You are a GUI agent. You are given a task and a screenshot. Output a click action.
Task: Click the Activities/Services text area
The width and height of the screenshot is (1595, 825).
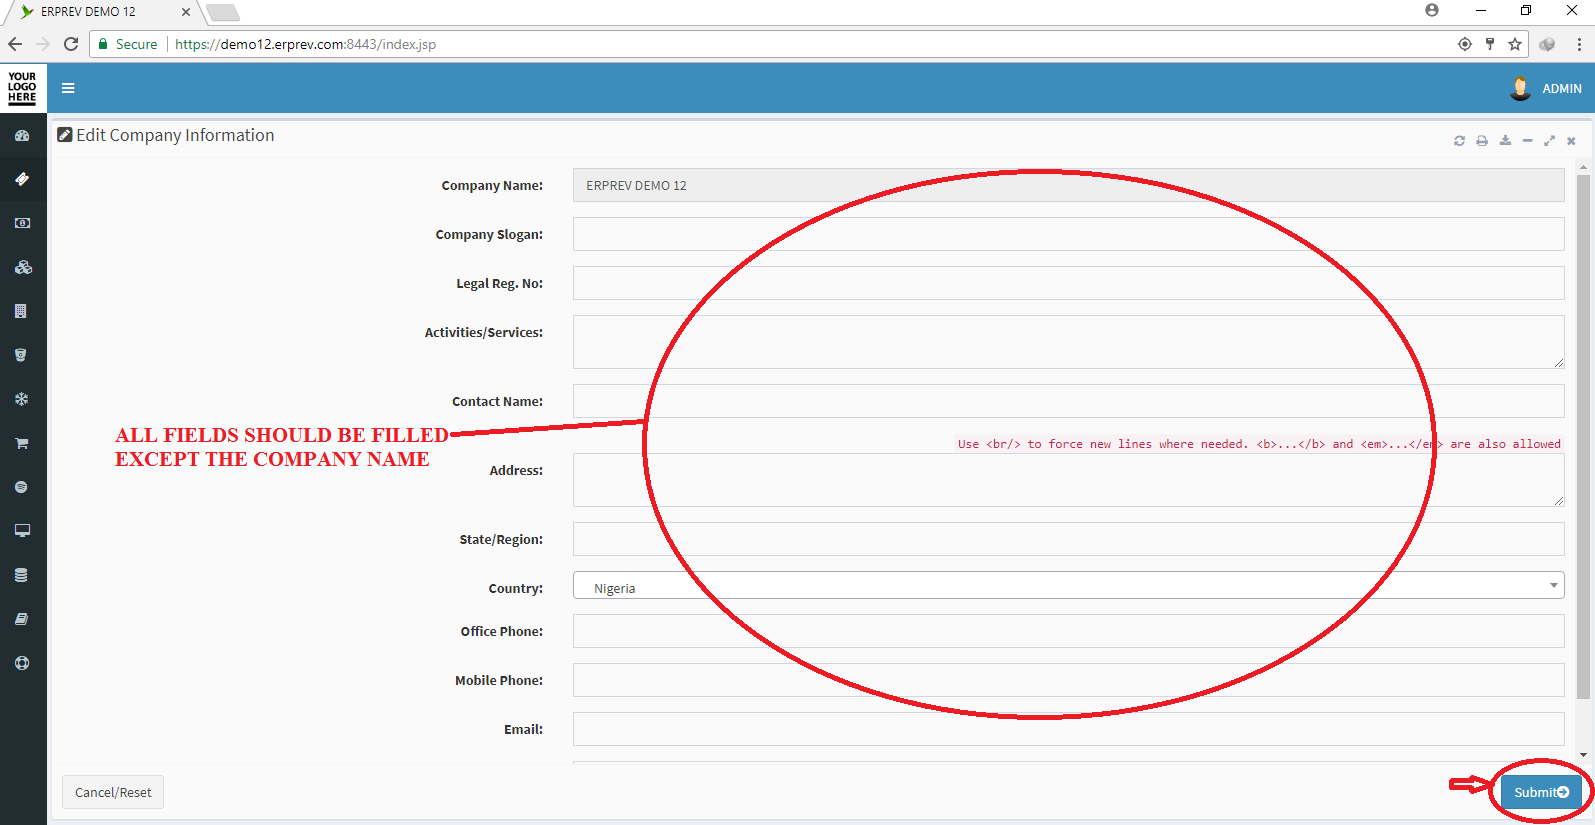click(x=1068, y=342)
